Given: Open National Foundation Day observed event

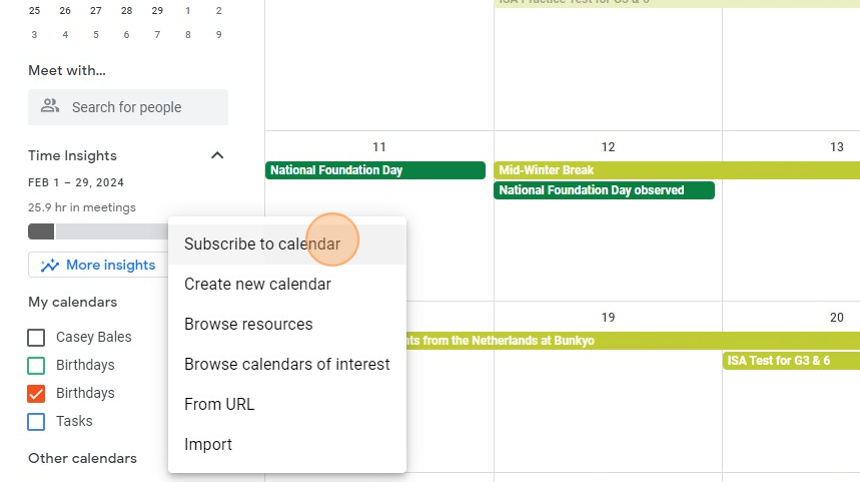Looking at the screenshot, I should [x=604, y=190].
